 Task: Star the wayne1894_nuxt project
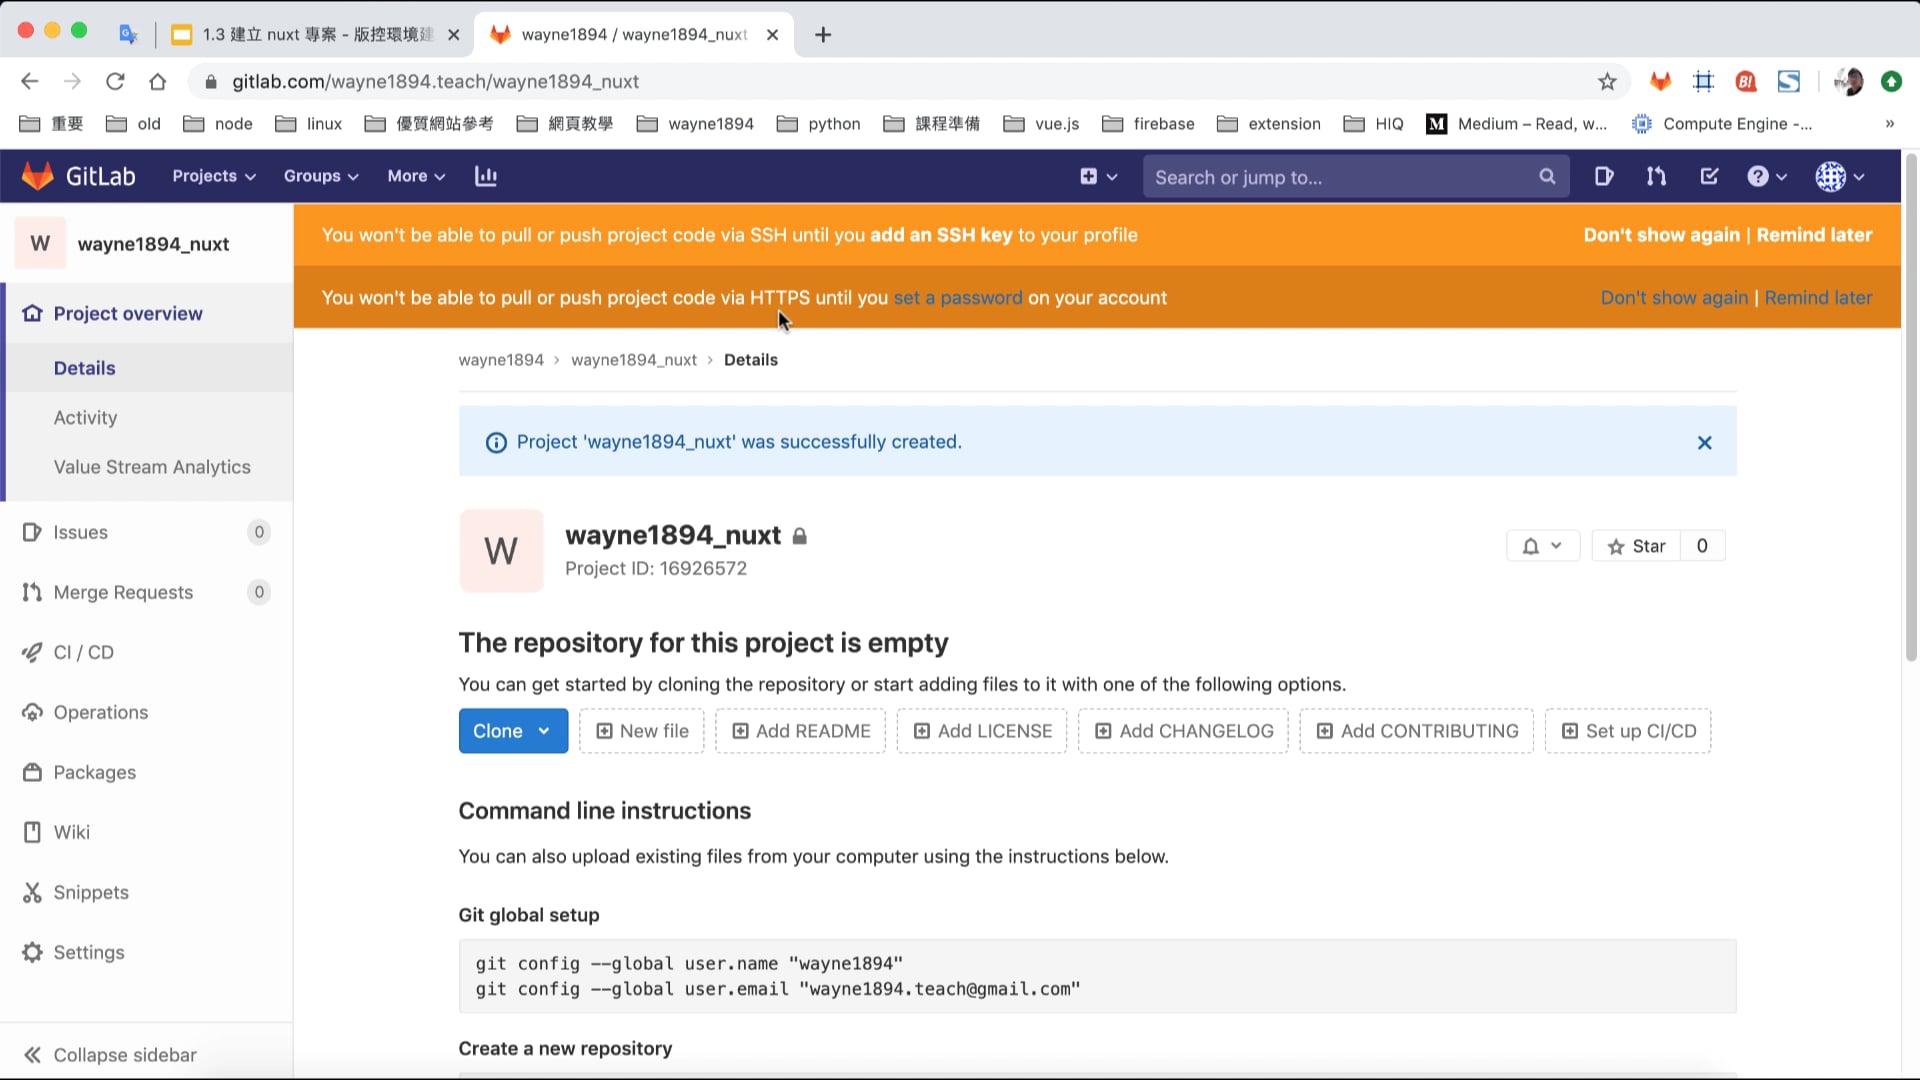pyautogui.click(x=1636, y=546)
